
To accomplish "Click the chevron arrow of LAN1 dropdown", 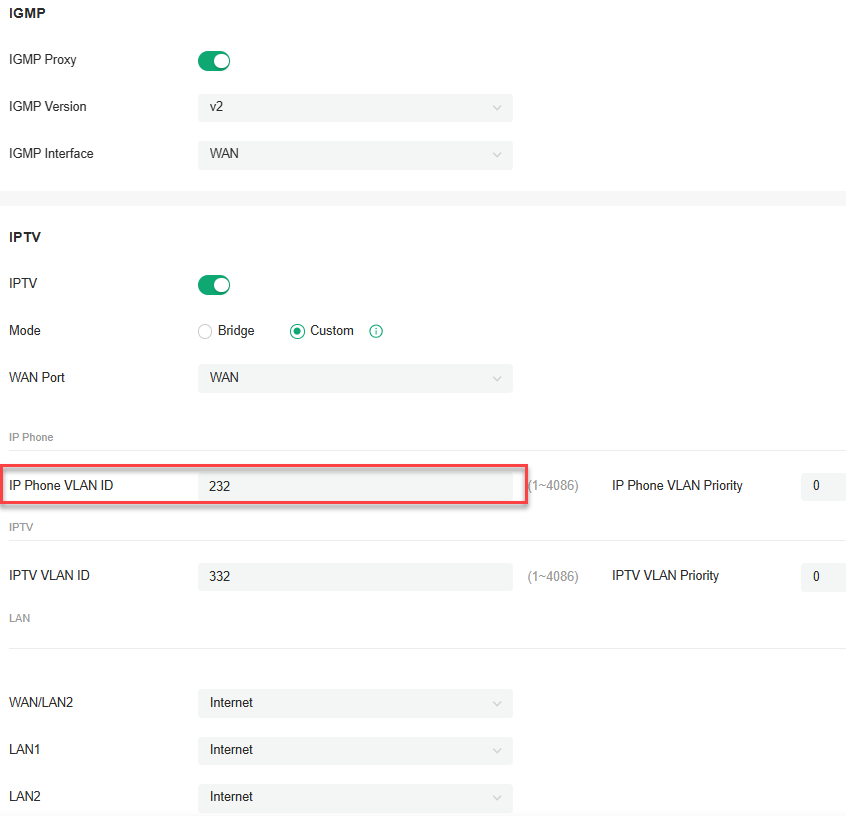I will click(x=497, y=751).
